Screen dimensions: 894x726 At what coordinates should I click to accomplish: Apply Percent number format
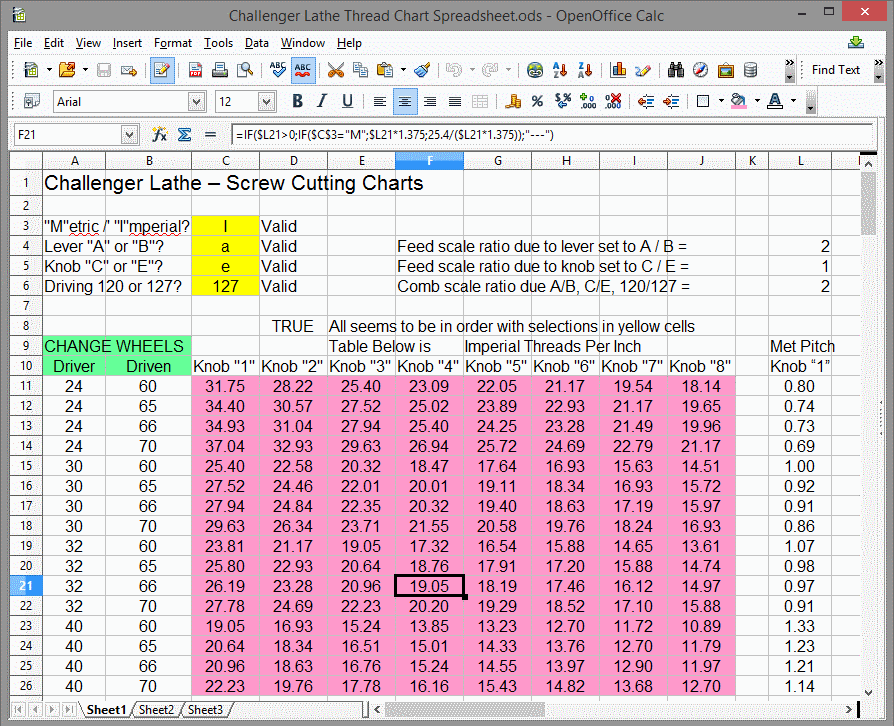click(x=537, y=102)
